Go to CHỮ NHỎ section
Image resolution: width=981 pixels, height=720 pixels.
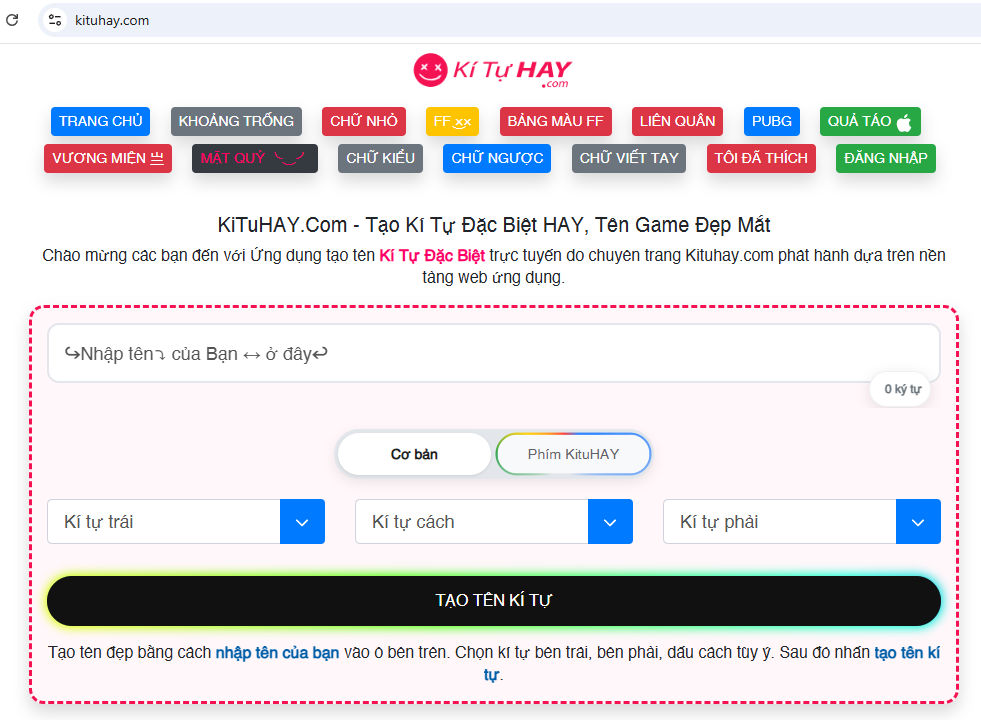364,121
